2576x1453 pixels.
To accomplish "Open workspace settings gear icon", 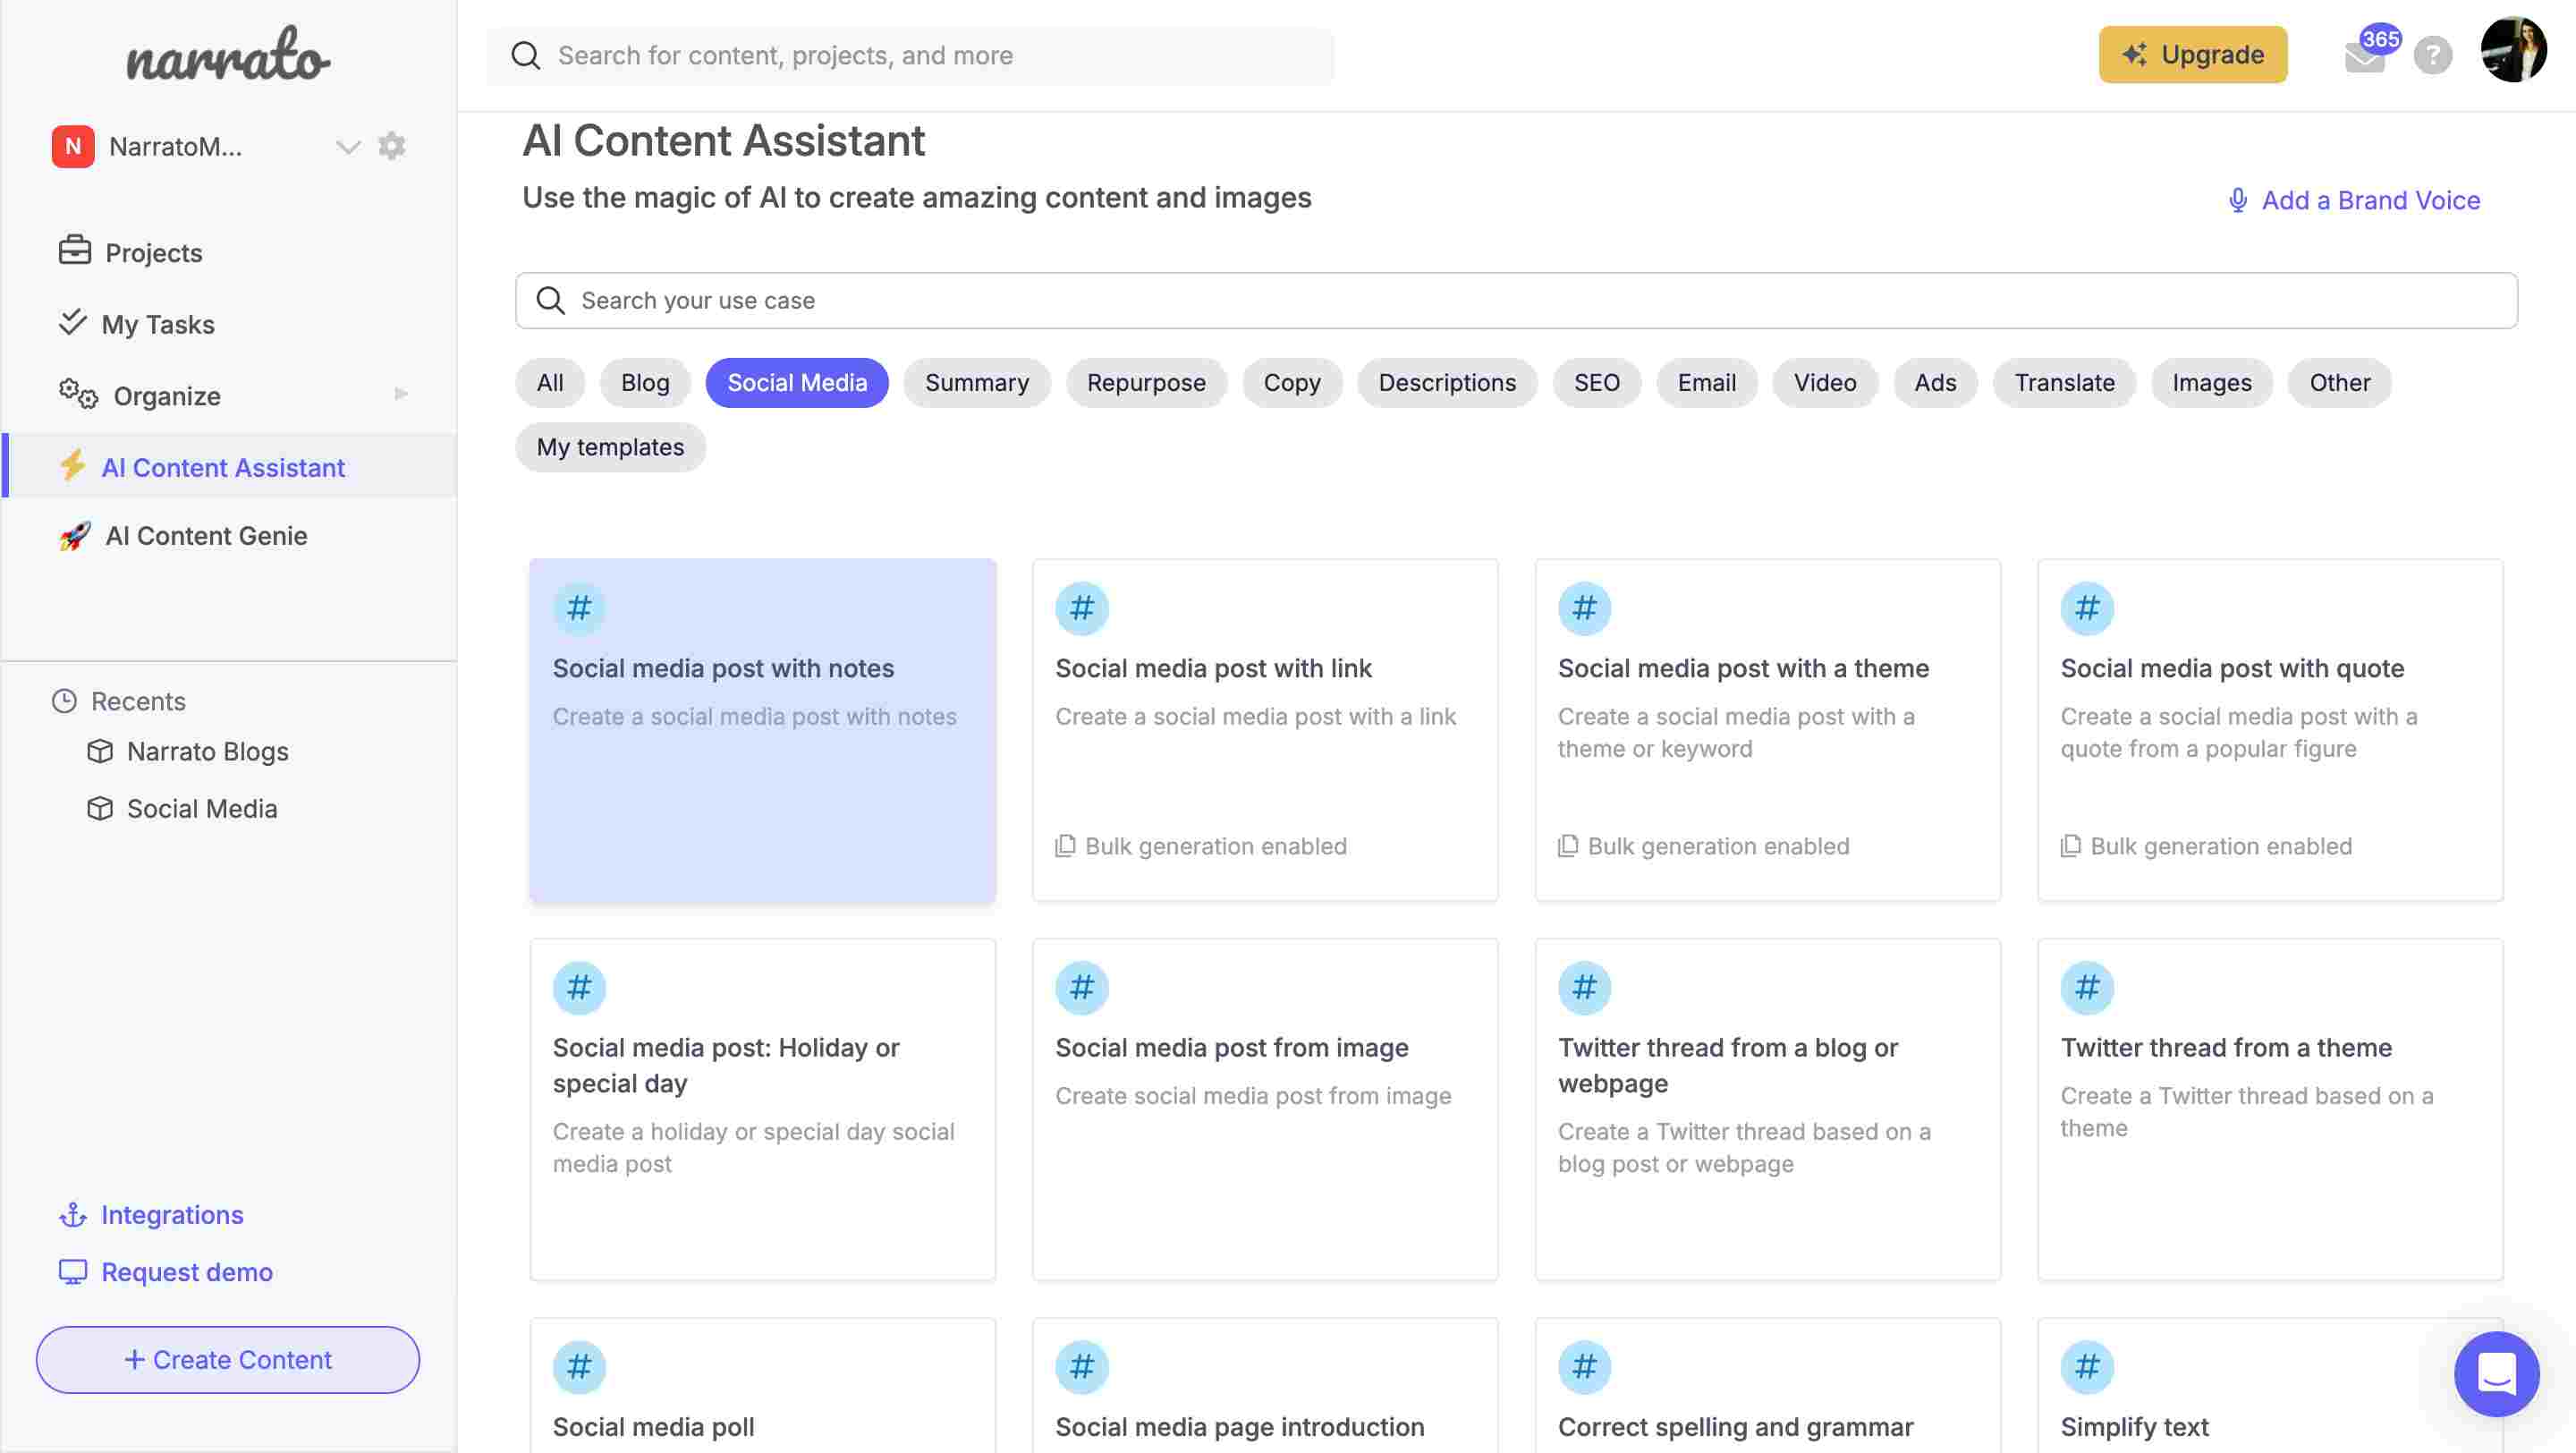I will pyautogui.click(x=392, y=146).
